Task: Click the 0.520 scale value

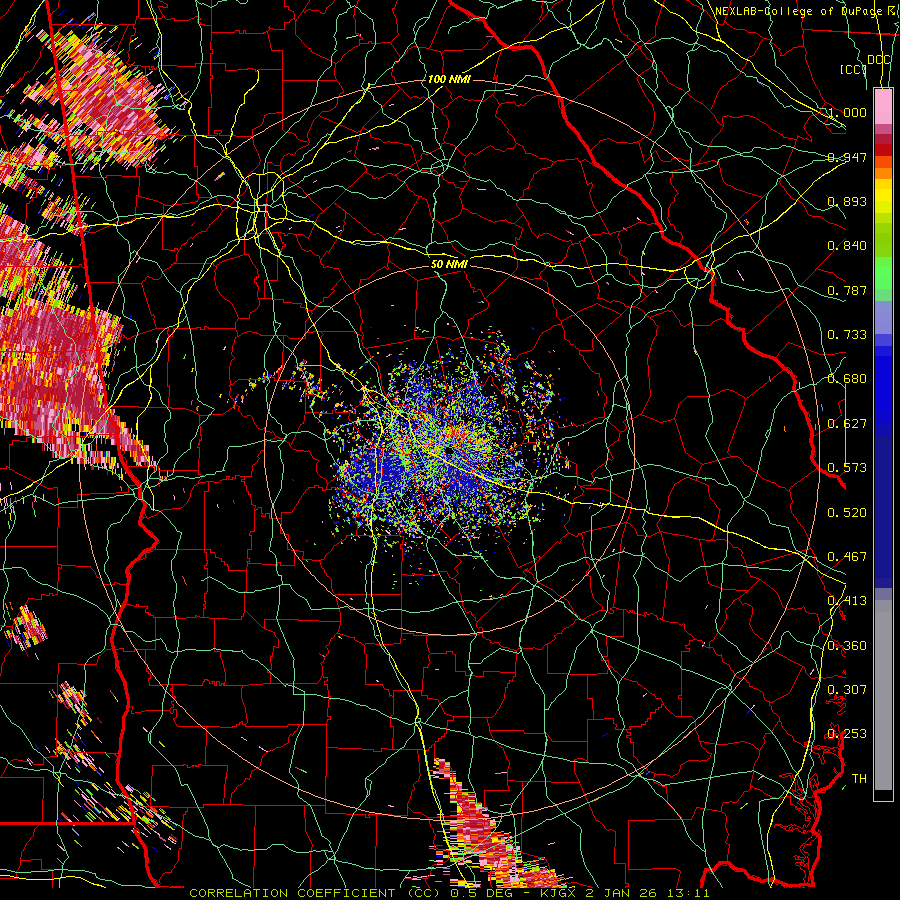Action: coord(847,512)
